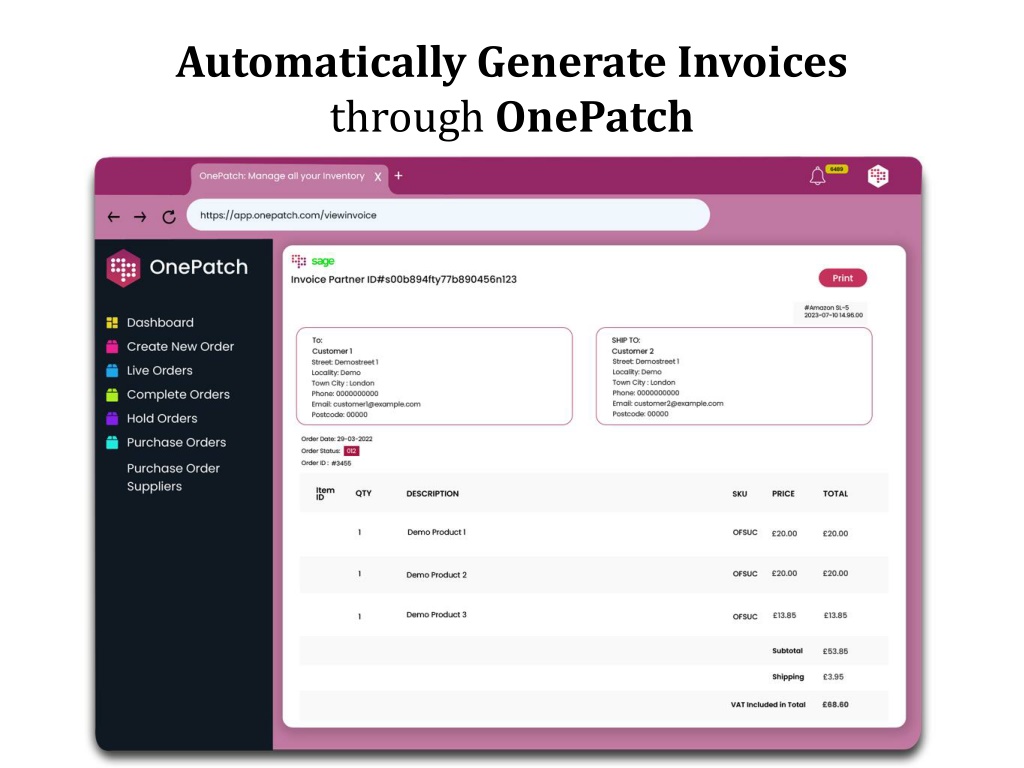The height and width of the screenshot is (768, 1024).
Task: Click the customer2@example.com email
Action: [x=679, y=404]
